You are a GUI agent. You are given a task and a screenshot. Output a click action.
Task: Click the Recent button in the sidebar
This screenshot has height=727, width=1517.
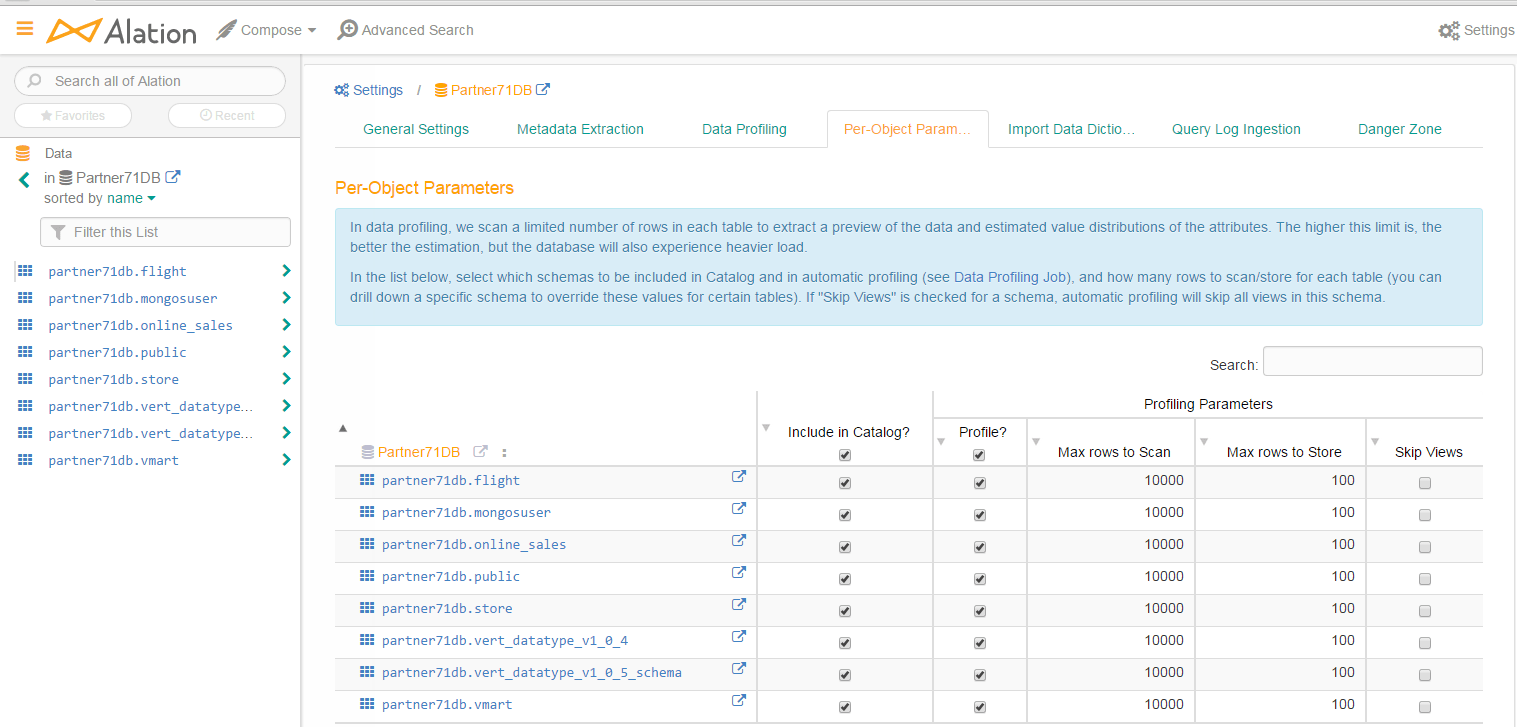click(226, 115)
